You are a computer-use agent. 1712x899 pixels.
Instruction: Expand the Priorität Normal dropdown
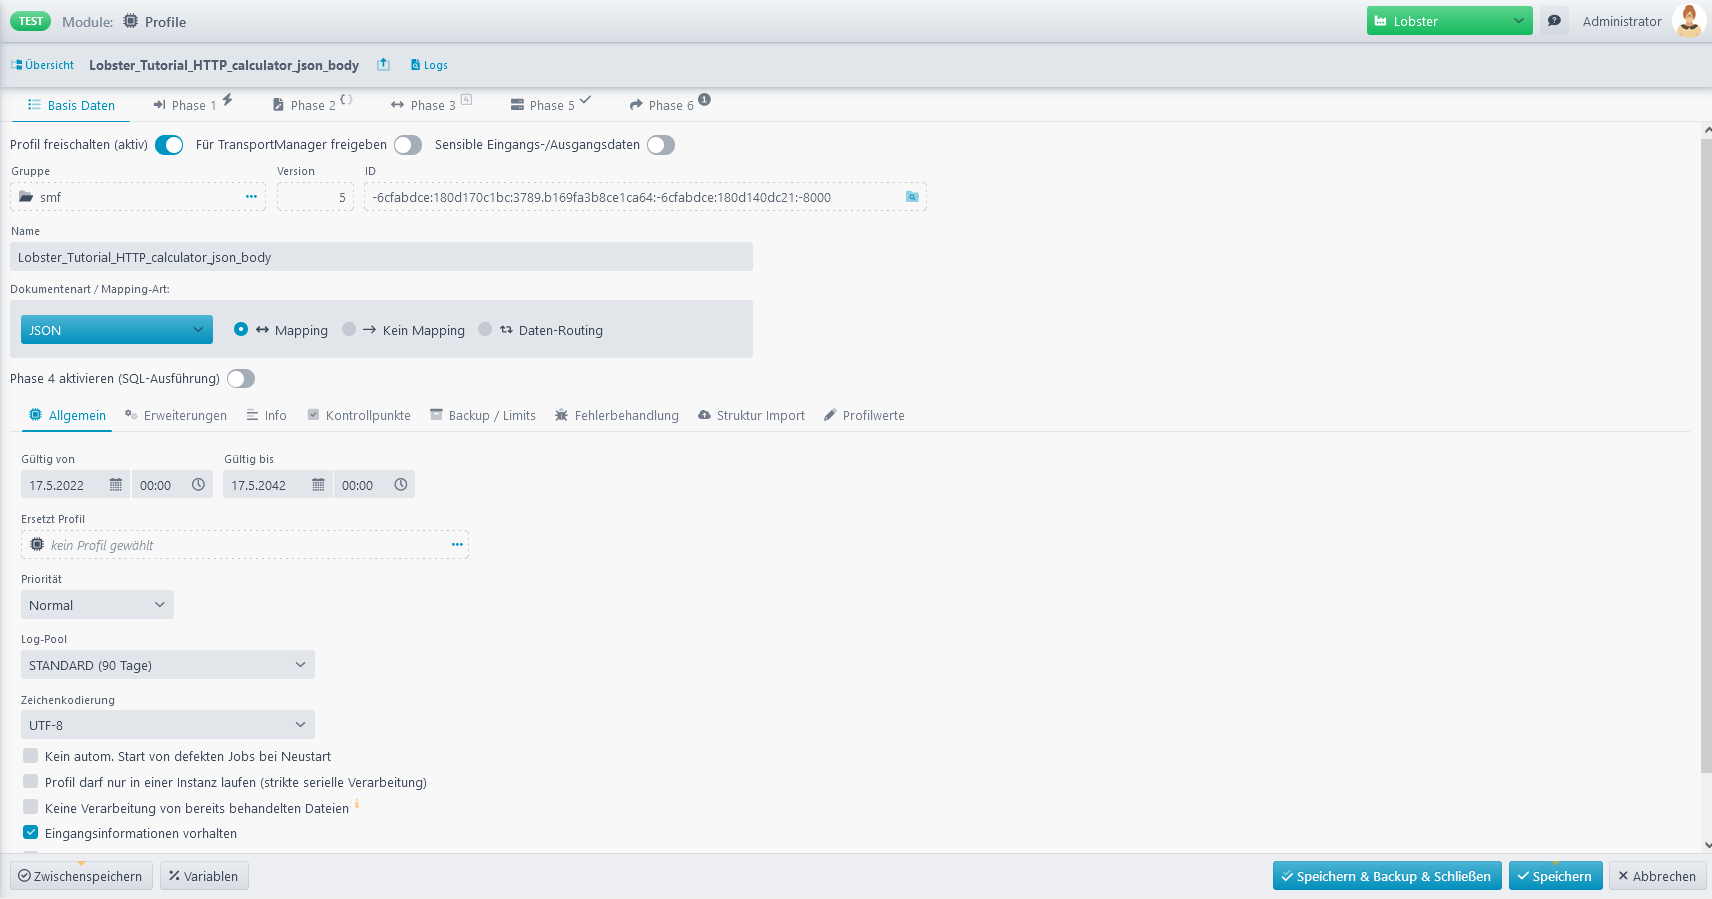(x=97, y=605)
